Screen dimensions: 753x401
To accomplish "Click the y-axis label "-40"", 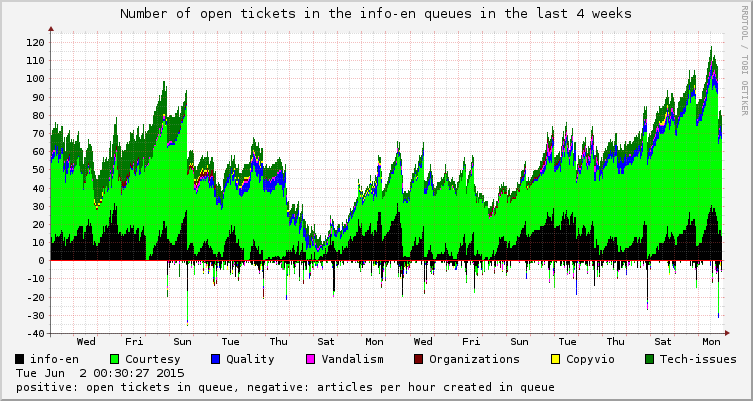I will pos(35,333).
